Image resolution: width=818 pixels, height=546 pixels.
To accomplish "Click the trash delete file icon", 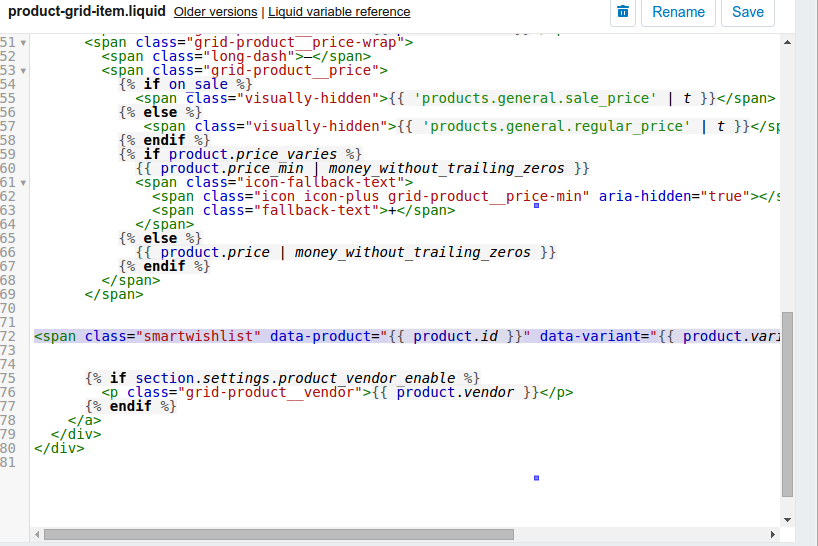I will (x=623, y=12).
